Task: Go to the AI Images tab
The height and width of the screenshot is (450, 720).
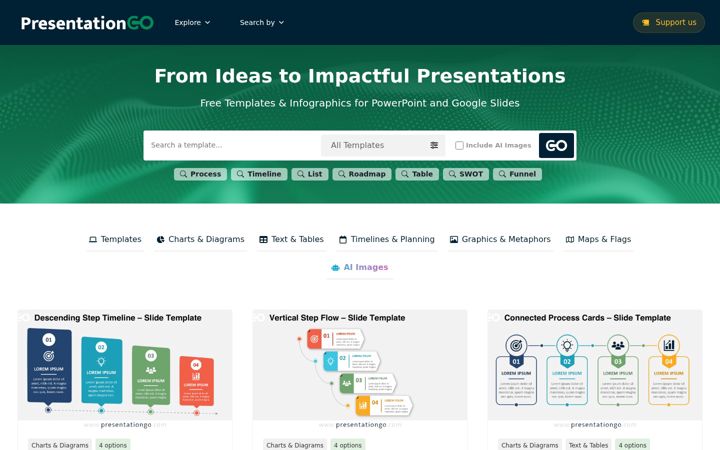Action: click(x=360, y=267)
